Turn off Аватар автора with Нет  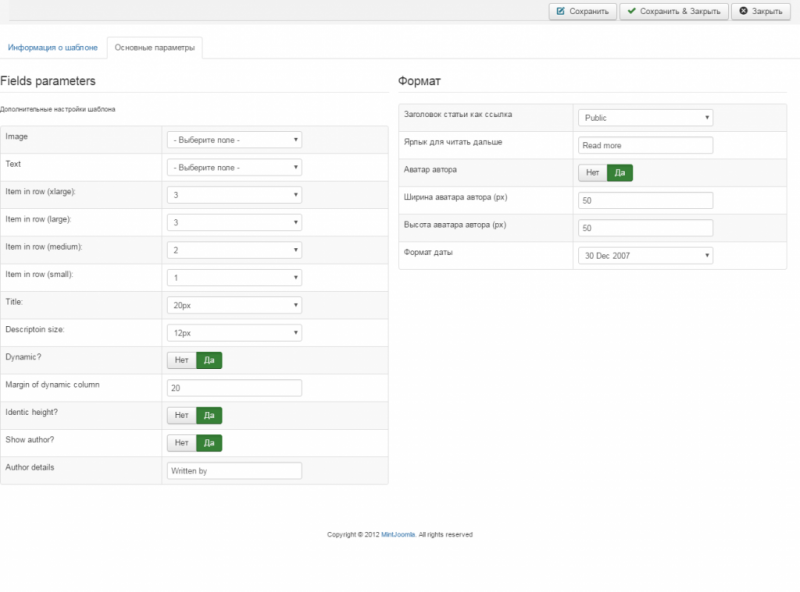point(592,173)
